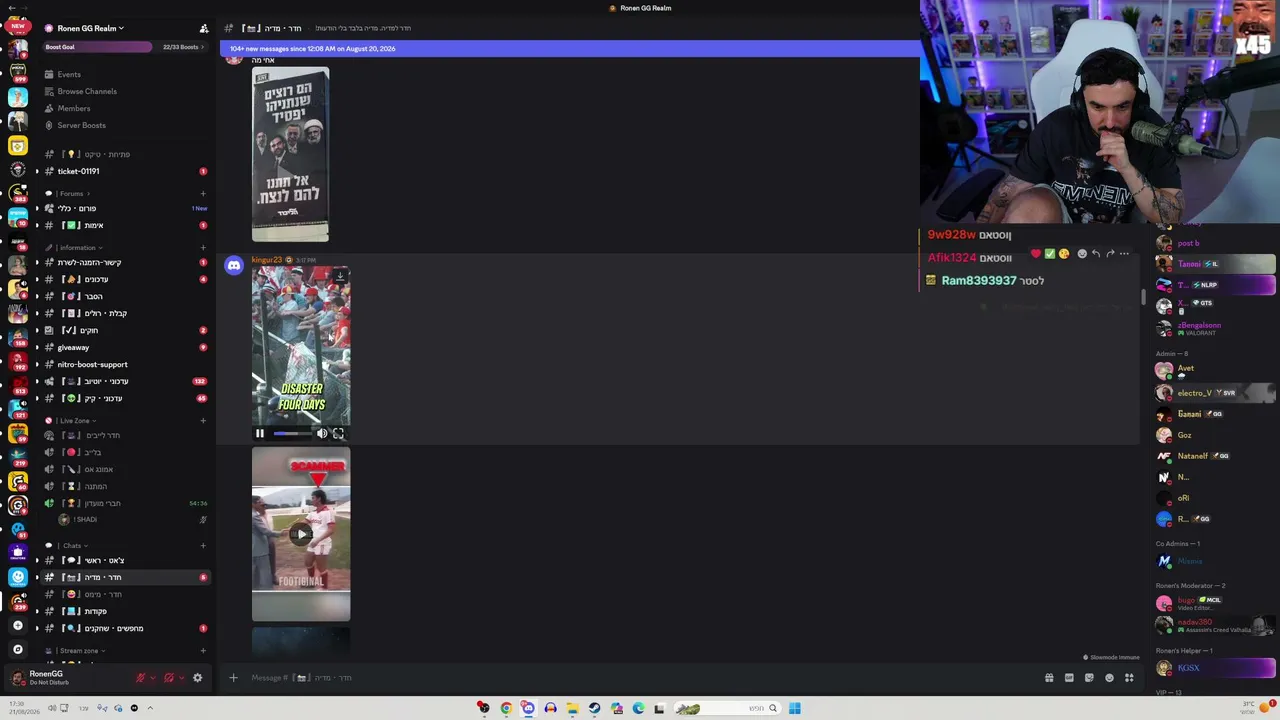Navigate back with the top-left arrow

pyautogui.click(x=11, y=8)
